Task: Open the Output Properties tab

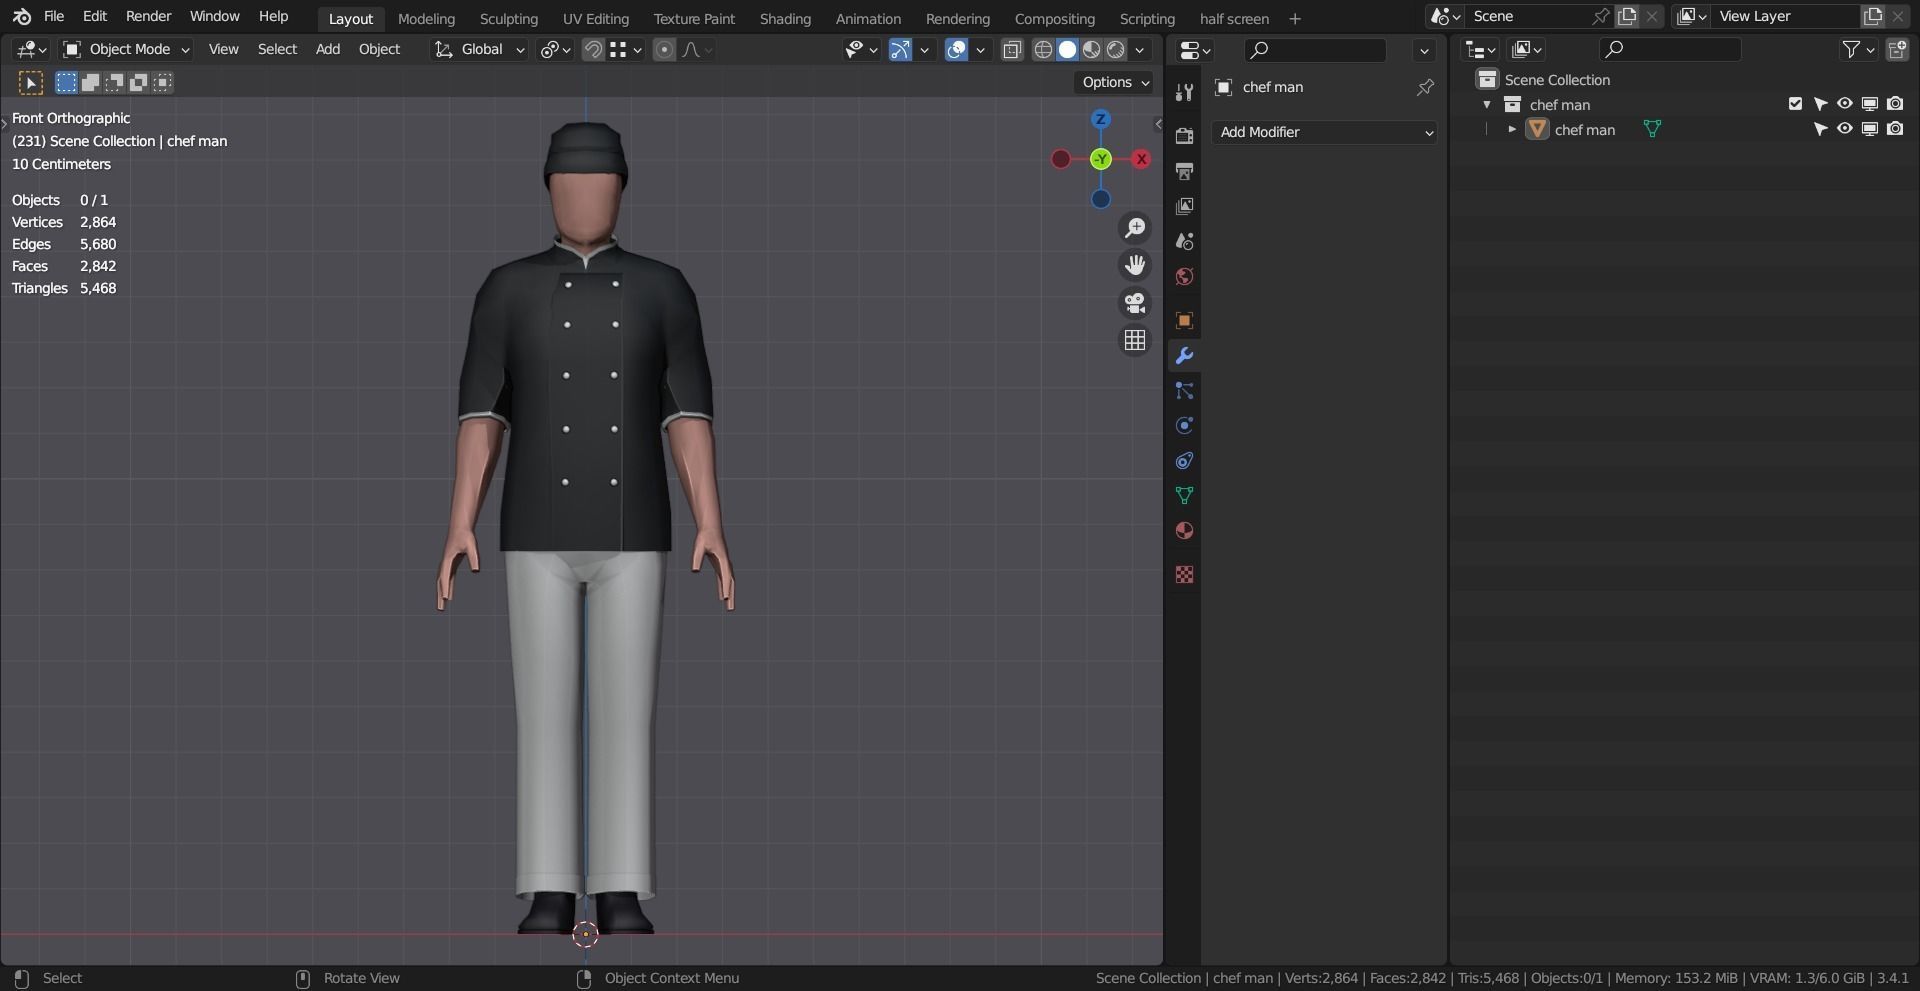Action: (1184, 172)
